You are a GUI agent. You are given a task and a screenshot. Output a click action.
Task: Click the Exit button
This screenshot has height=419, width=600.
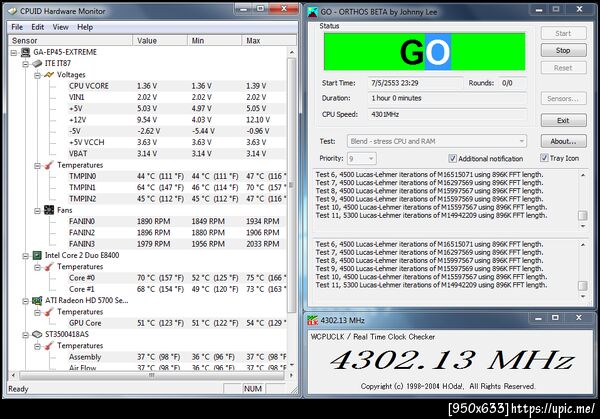click(x=563, y=121)
